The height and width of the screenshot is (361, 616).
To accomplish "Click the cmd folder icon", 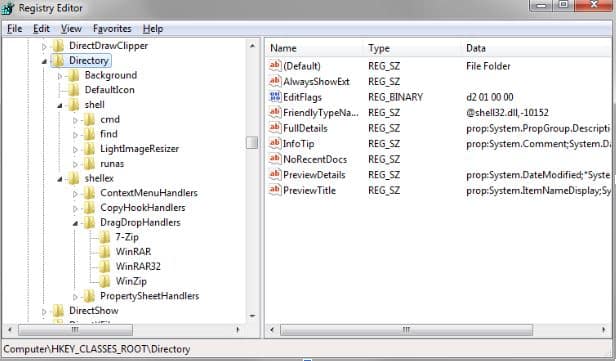I will (x=90, y=119).
